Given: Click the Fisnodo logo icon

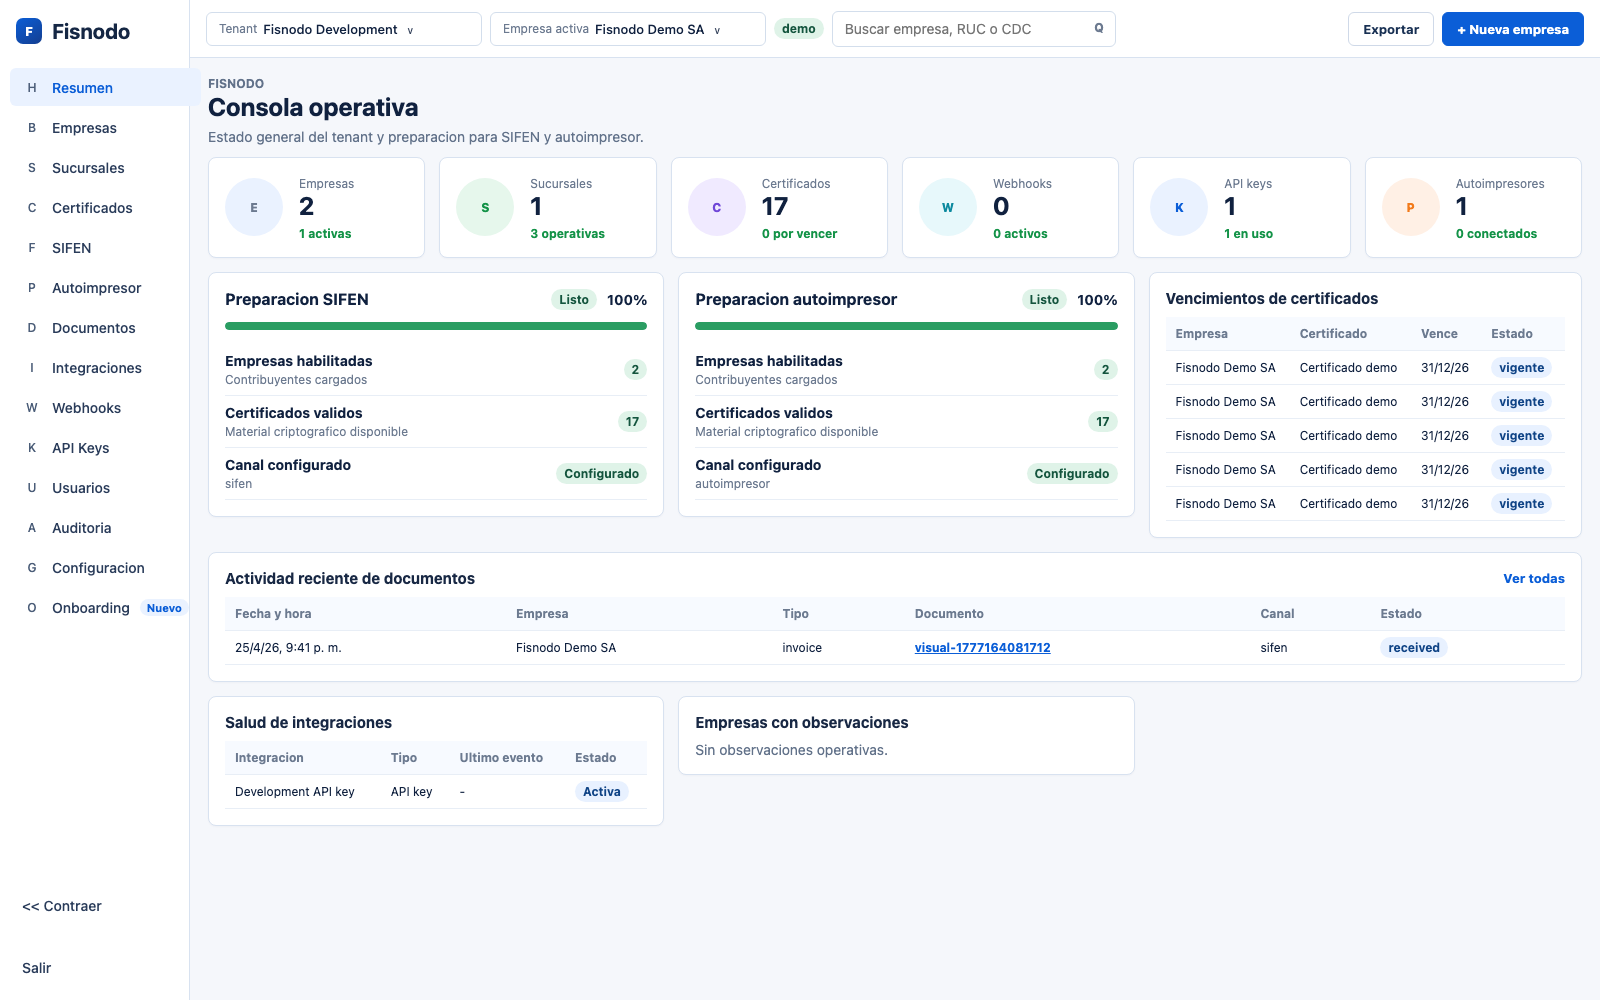Looking at the screenshot, I should click(29, 31).
